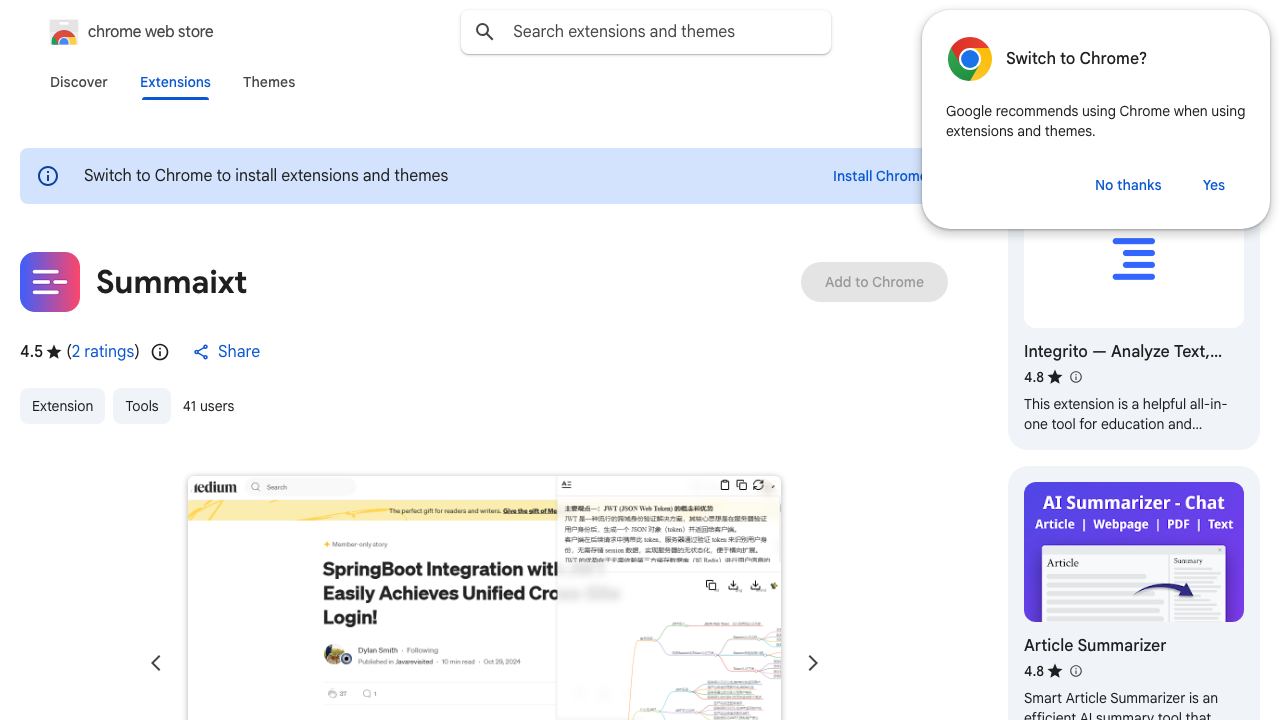Click the info icon in blue banner
This screenshot has height=720, width=1280.
tap(48, 176)
